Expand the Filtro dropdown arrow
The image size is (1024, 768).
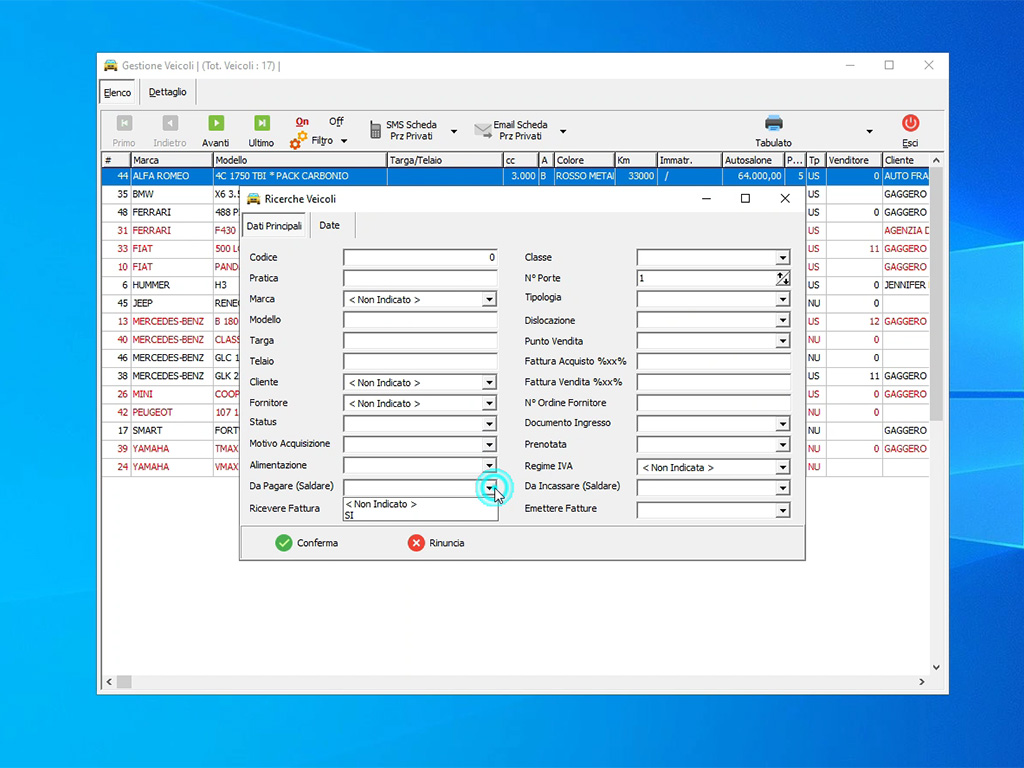click(344, 141)
